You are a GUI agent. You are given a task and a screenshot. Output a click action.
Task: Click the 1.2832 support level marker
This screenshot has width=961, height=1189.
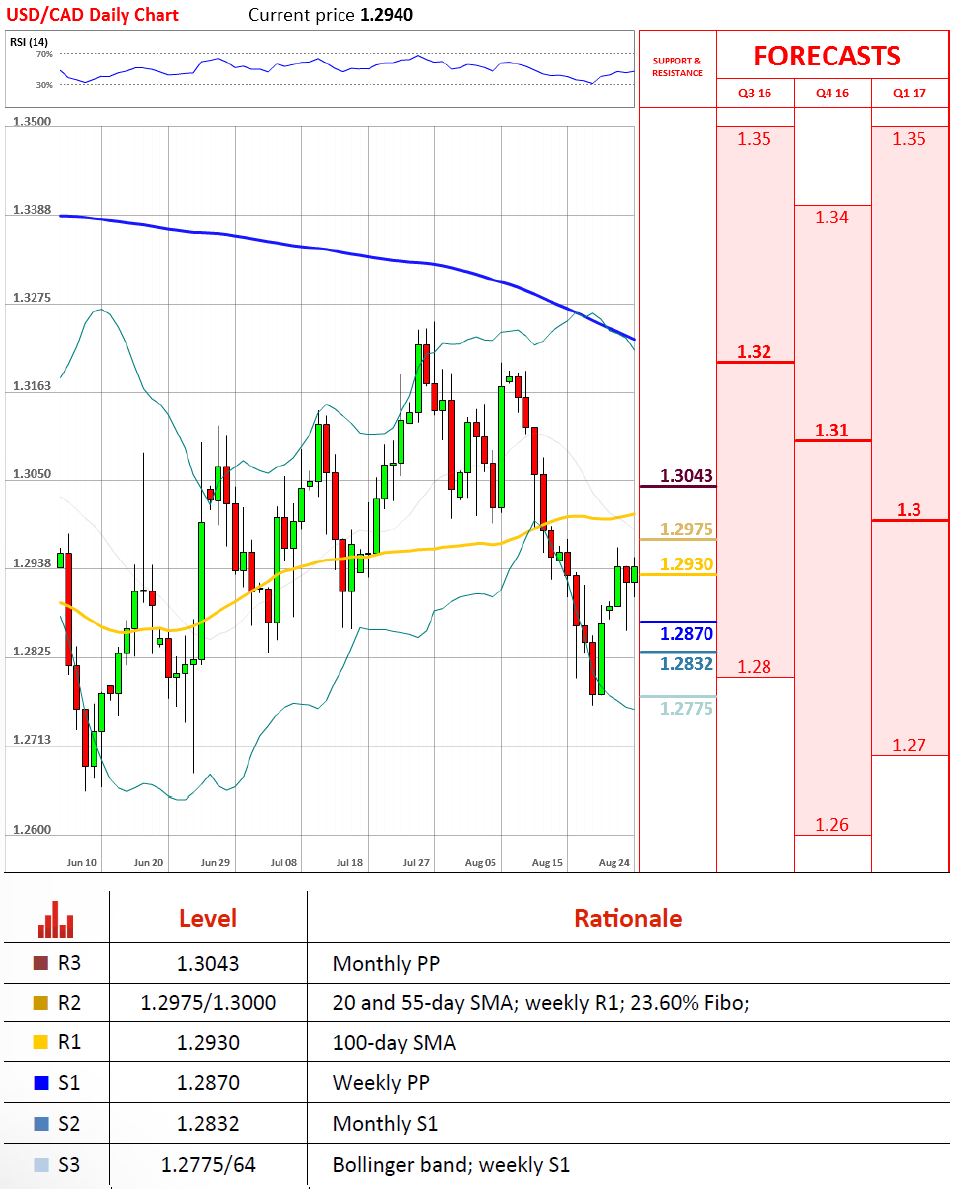[x=686, y=664]
